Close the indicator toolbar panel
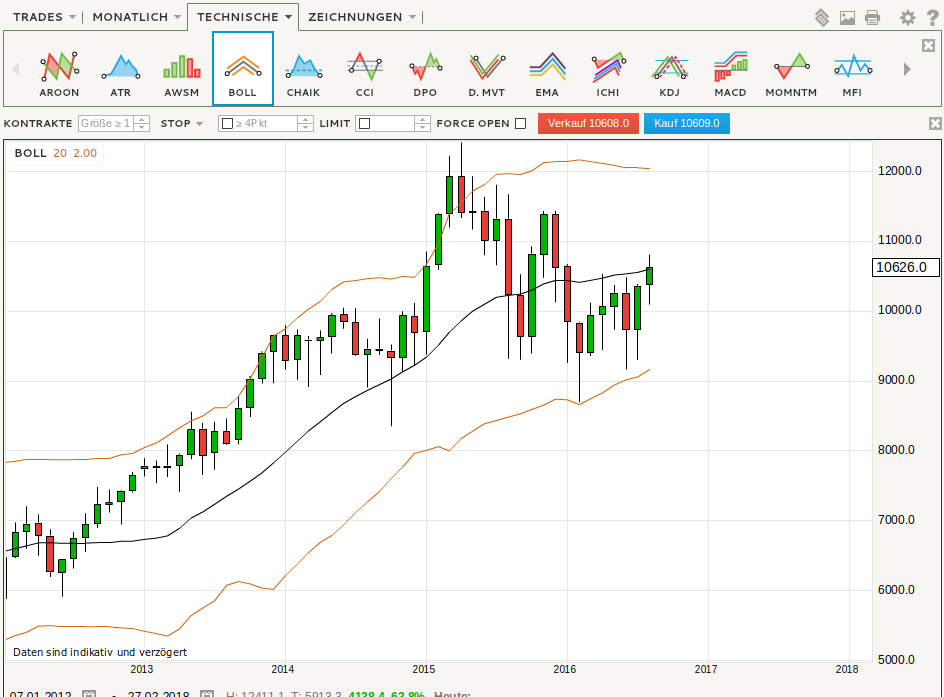This screenshot has width=944, height=697. 928,45
